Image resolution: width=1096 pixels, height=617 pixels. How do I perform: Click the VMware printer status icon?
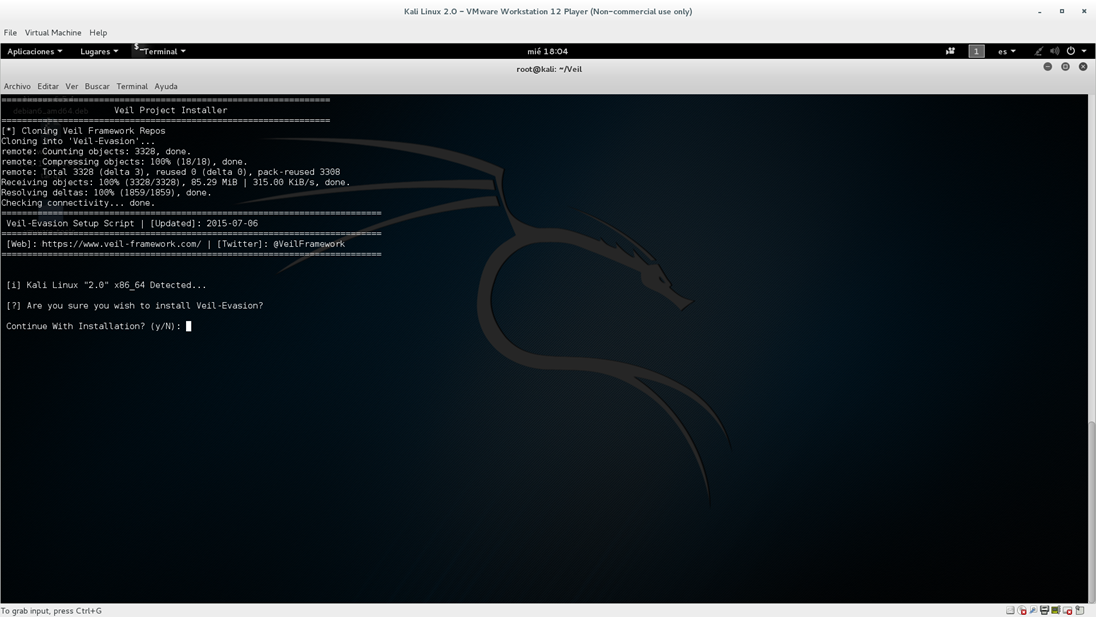[x=1044, y=610]
